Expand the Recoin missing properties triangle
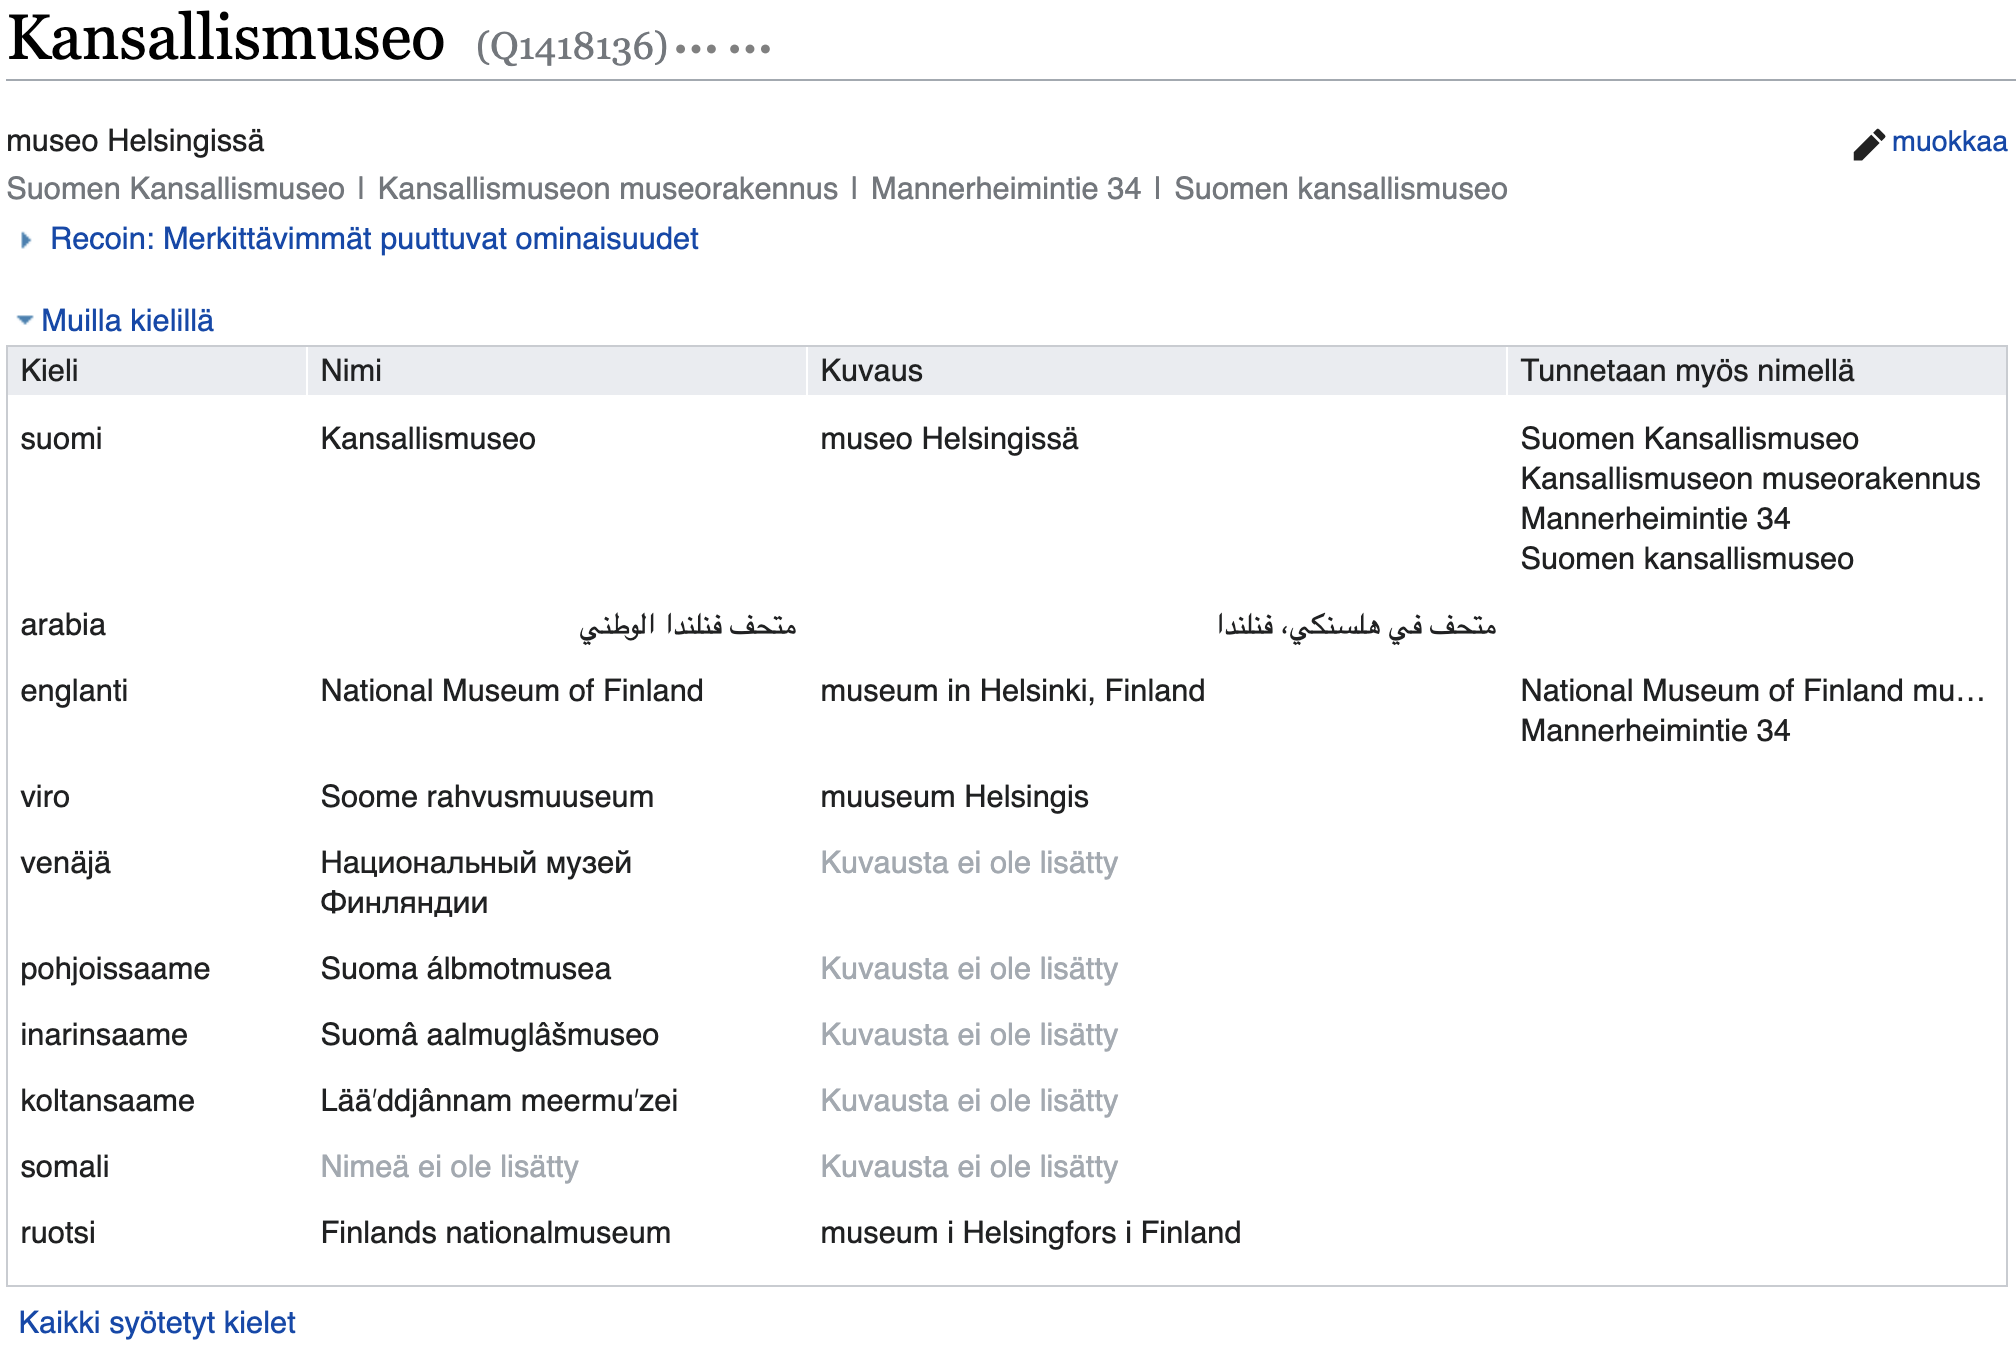2016x1346 pixels. tap(26, 240)
